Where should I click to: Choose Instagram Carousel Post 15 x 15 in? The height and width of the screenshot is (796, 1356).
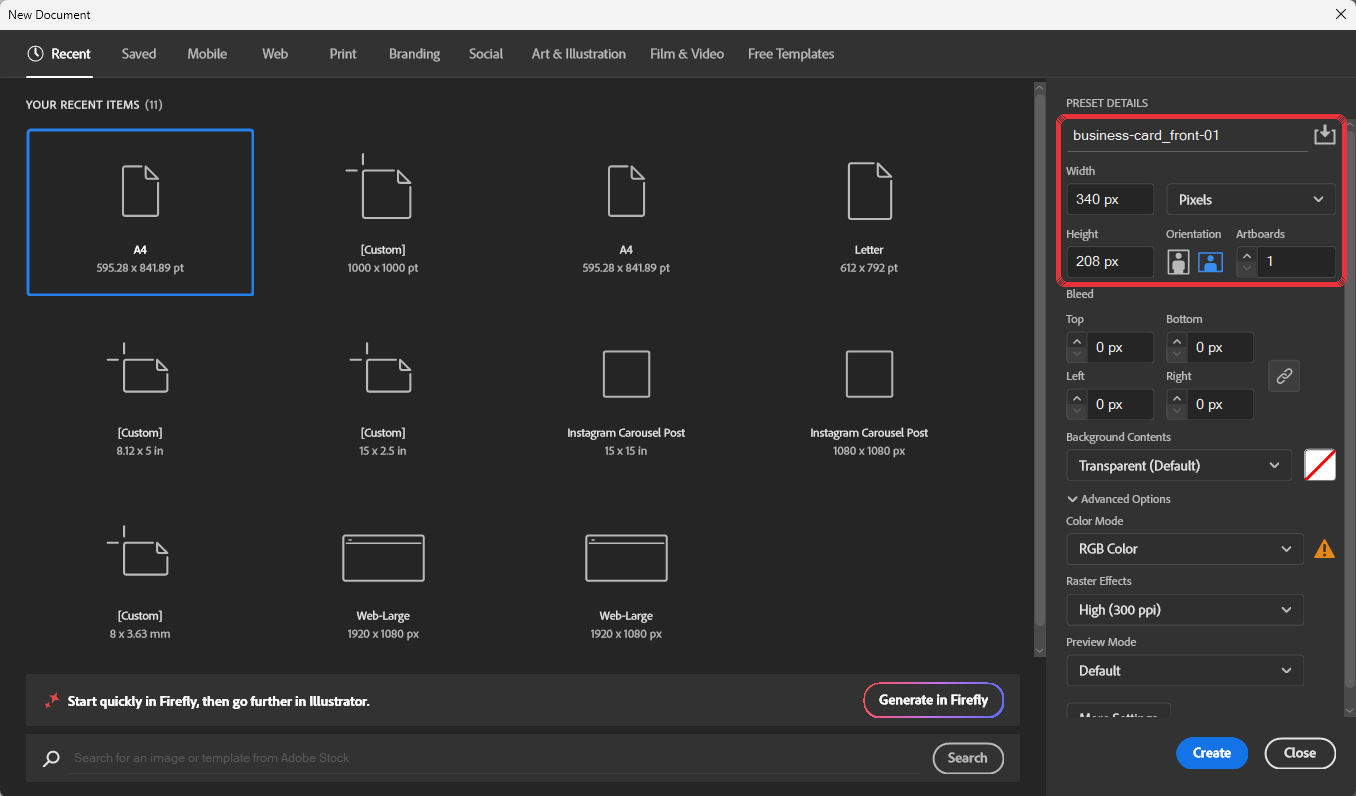click(x=626, y=395)
